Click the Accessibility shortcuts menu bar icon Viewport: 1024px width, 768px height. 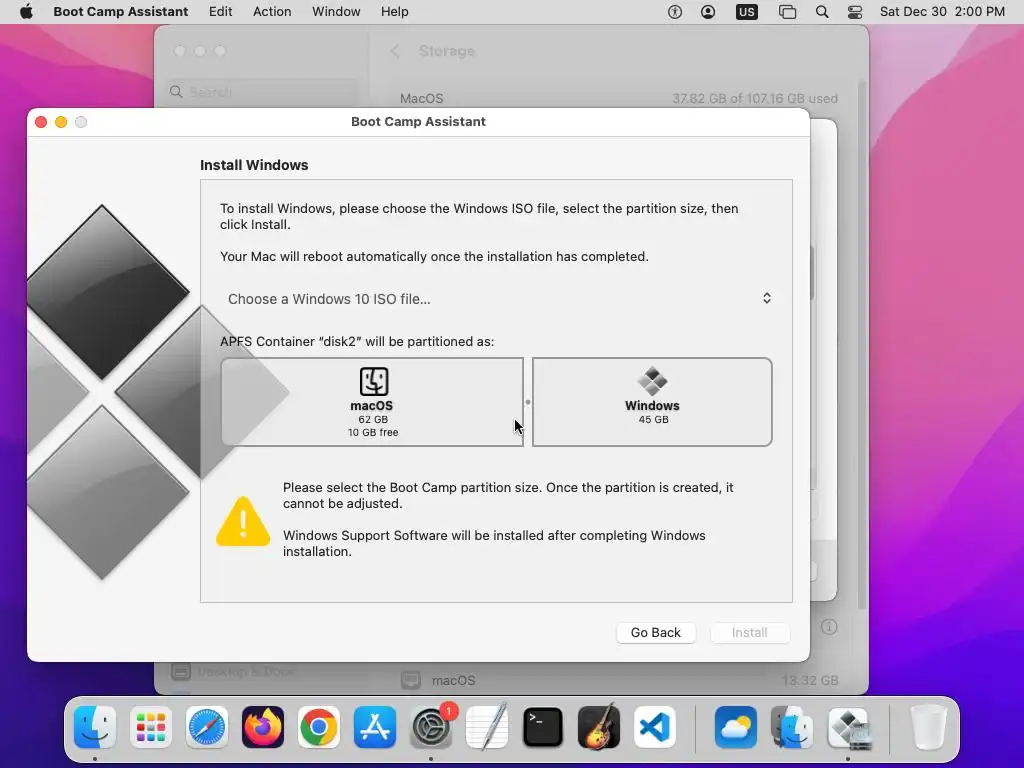pos(675,12)
